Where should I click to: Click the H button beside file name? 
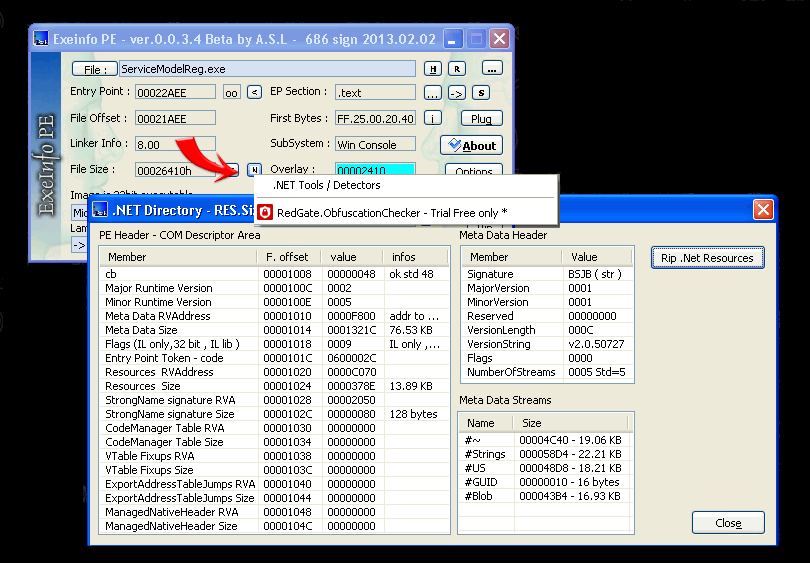433,69
